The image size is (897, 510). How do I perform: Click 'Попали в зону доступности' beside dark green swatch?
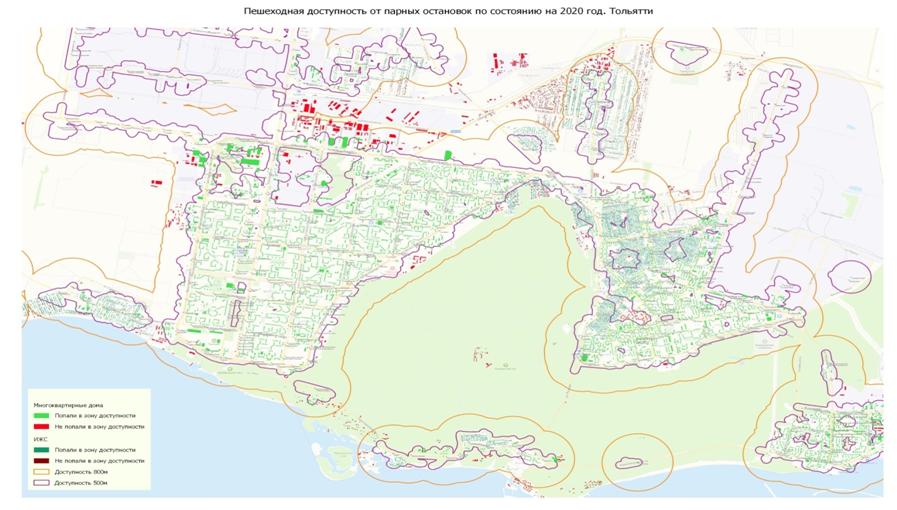click(x=95, y=450)
